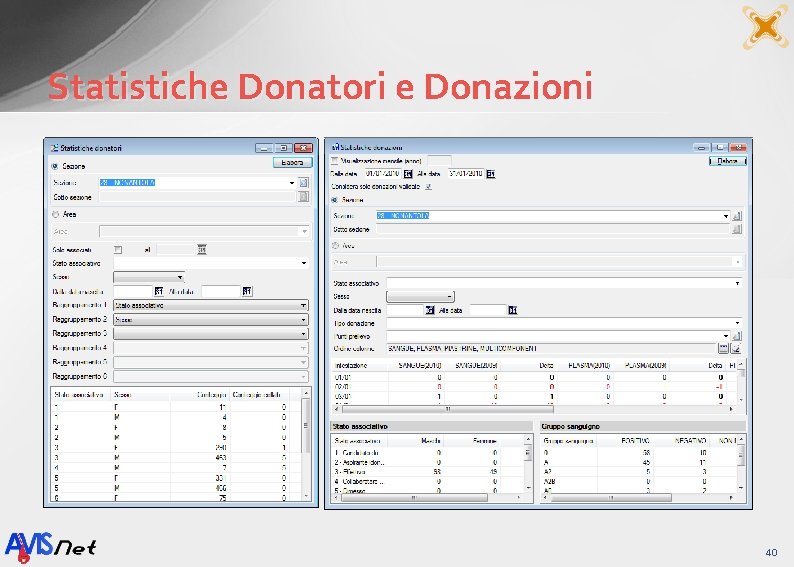Click POSITIVO column header in Gruppo sanguigno

pyautogui.click(x=625, y=441)
